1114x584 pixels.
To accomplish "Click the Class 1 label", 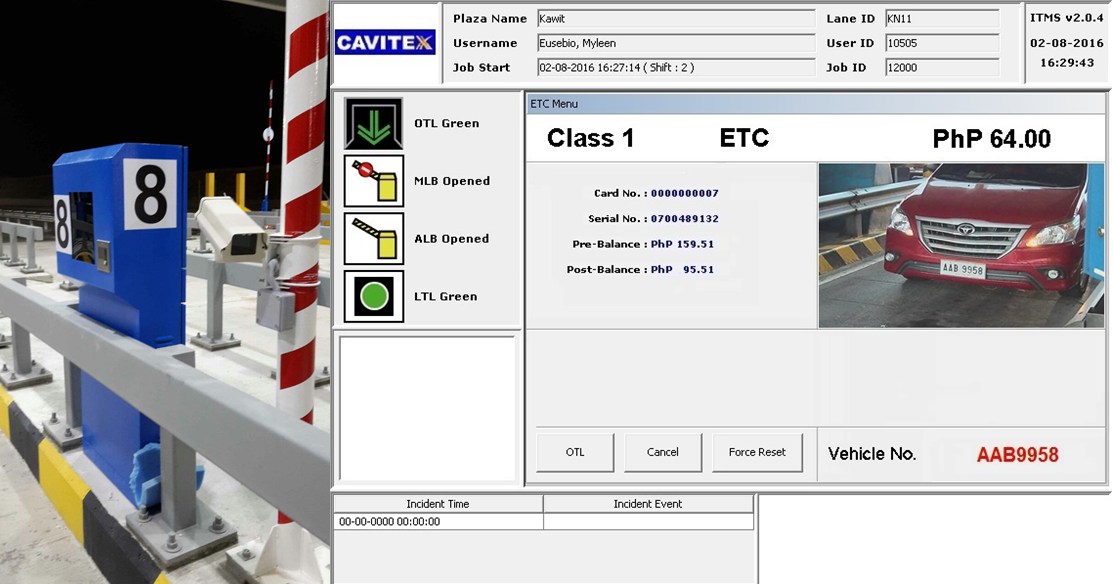I will pyautogui.click(x=590, y=138).
